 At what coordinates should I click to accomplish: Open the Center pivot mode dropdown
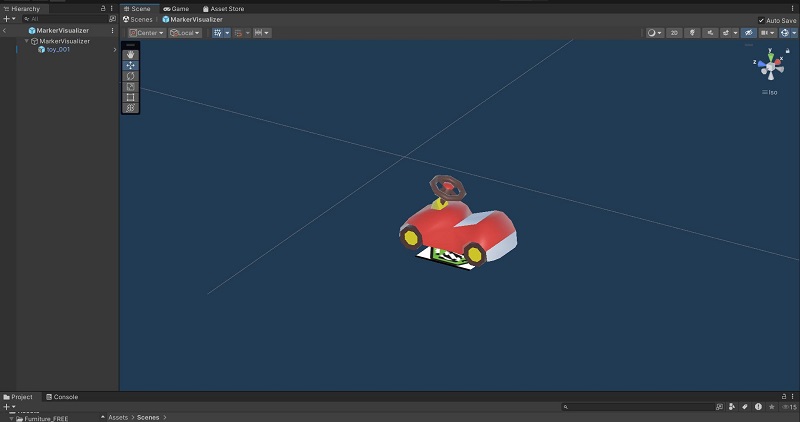[x=145, y=33]
